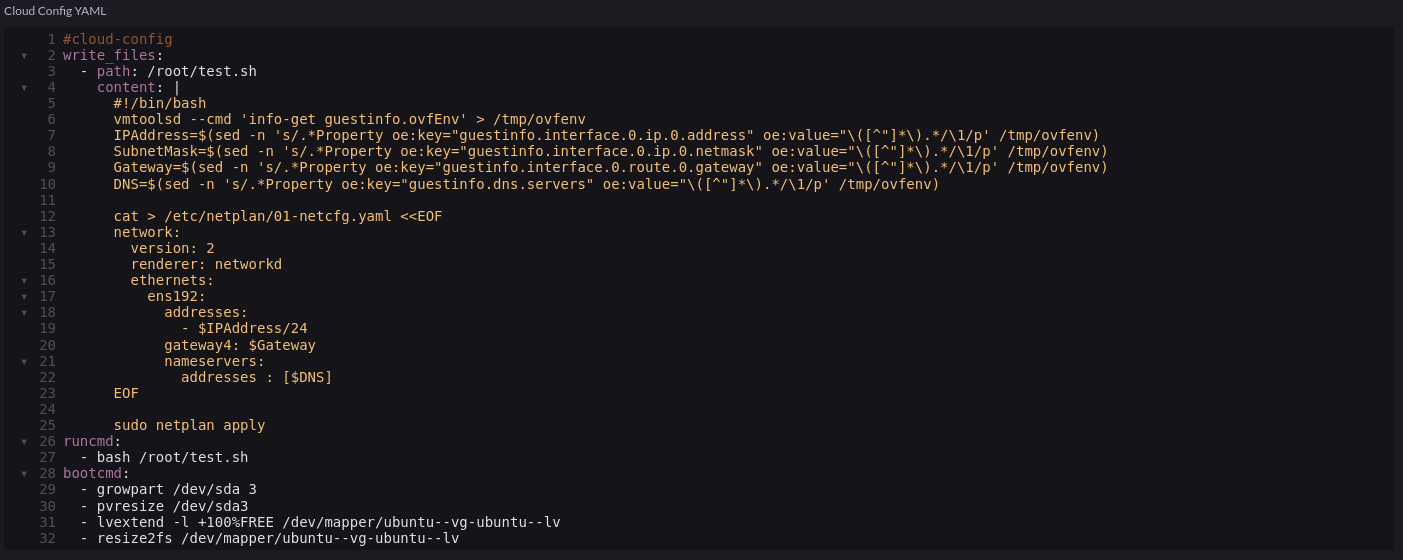
Task: Collapse the content block fold arrow on line 4
Action: (24, 88)
